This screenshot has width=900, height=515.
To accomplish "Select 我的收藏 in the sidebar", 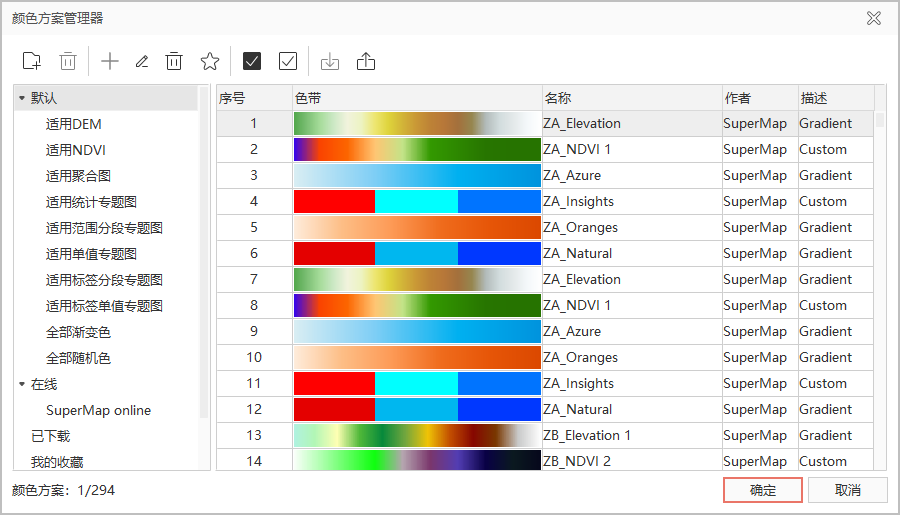I will (57, 462).
